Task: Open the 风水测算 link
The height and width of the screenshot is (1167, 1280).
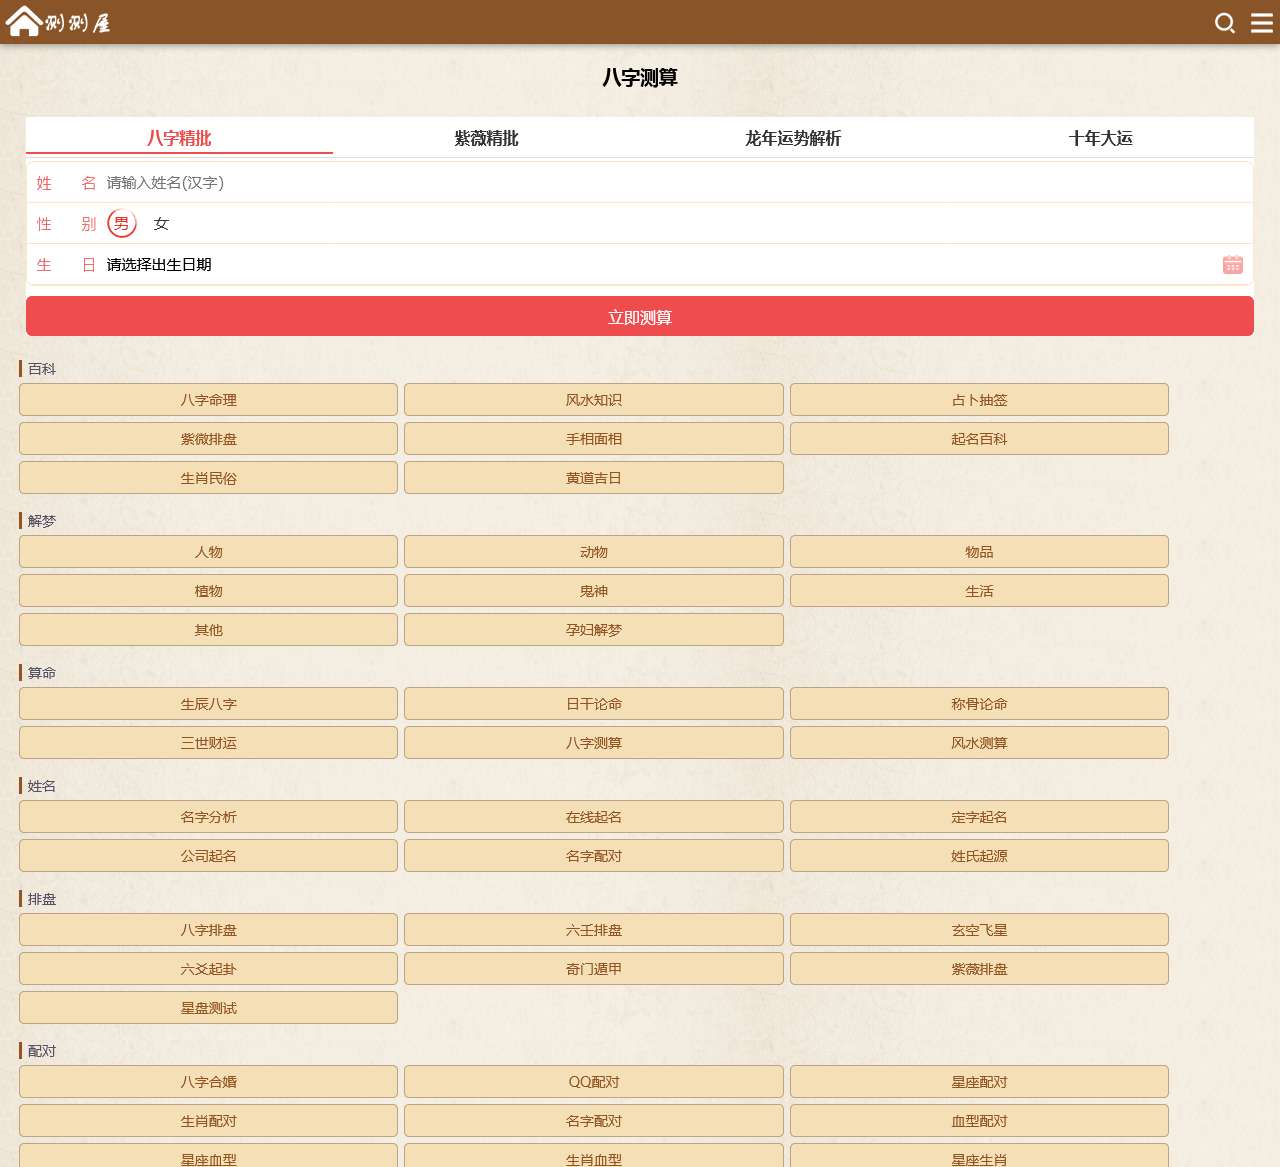Action: (979, 743)
